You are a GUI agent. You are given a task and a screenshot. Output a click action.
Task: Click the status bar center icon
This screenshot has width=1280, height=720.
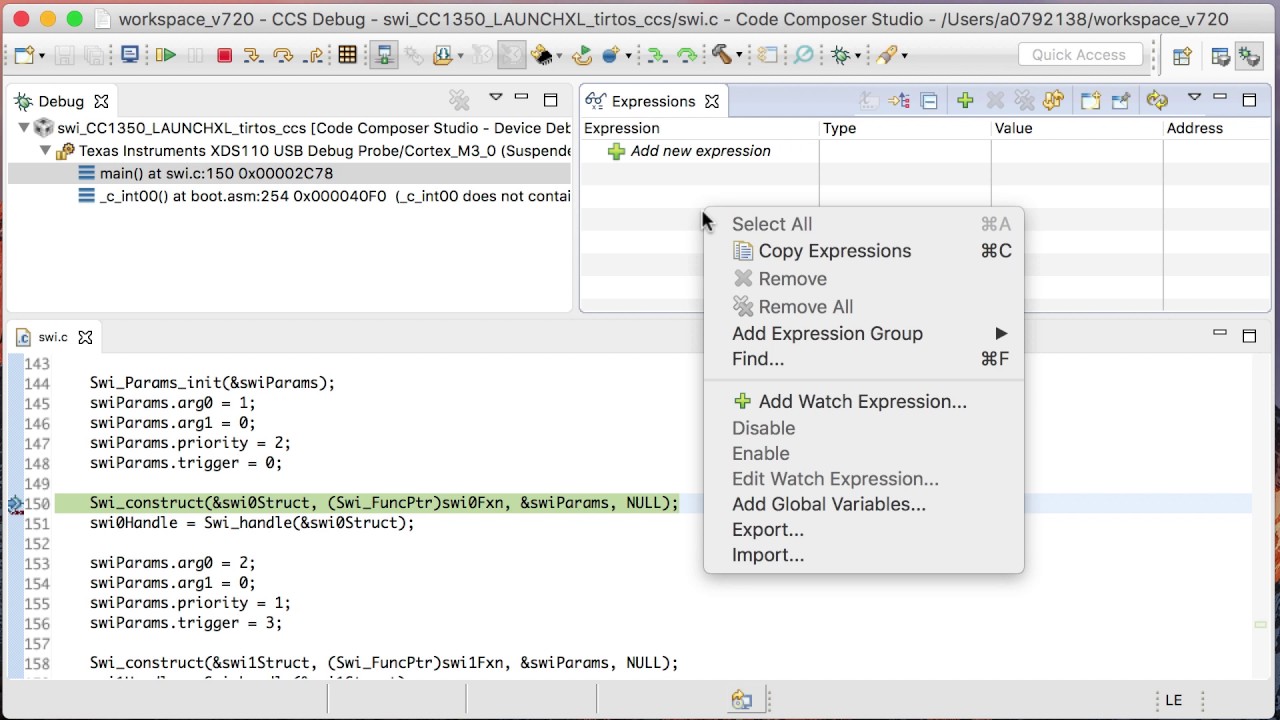[742, 700]
